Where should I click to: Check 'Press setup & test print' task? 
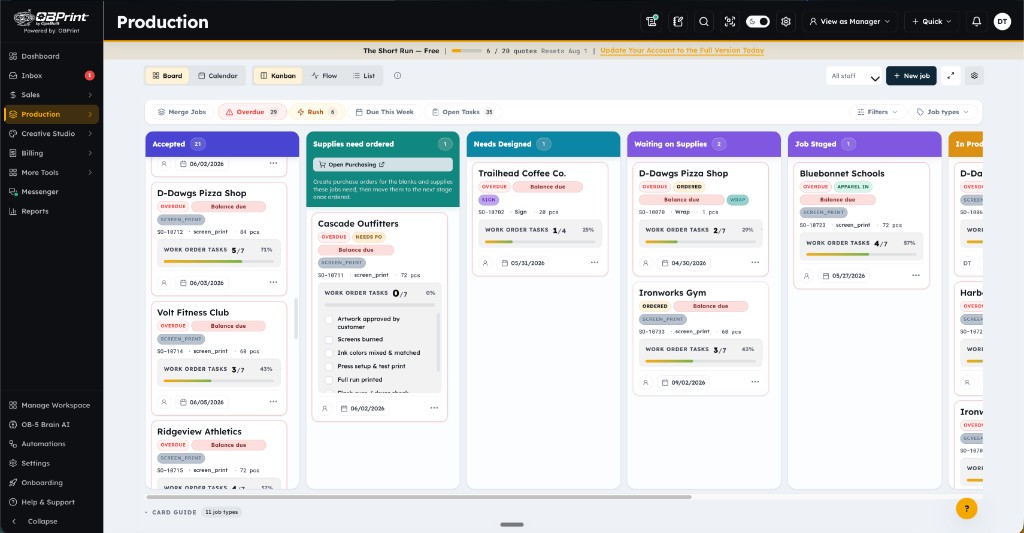click(329, 366)
